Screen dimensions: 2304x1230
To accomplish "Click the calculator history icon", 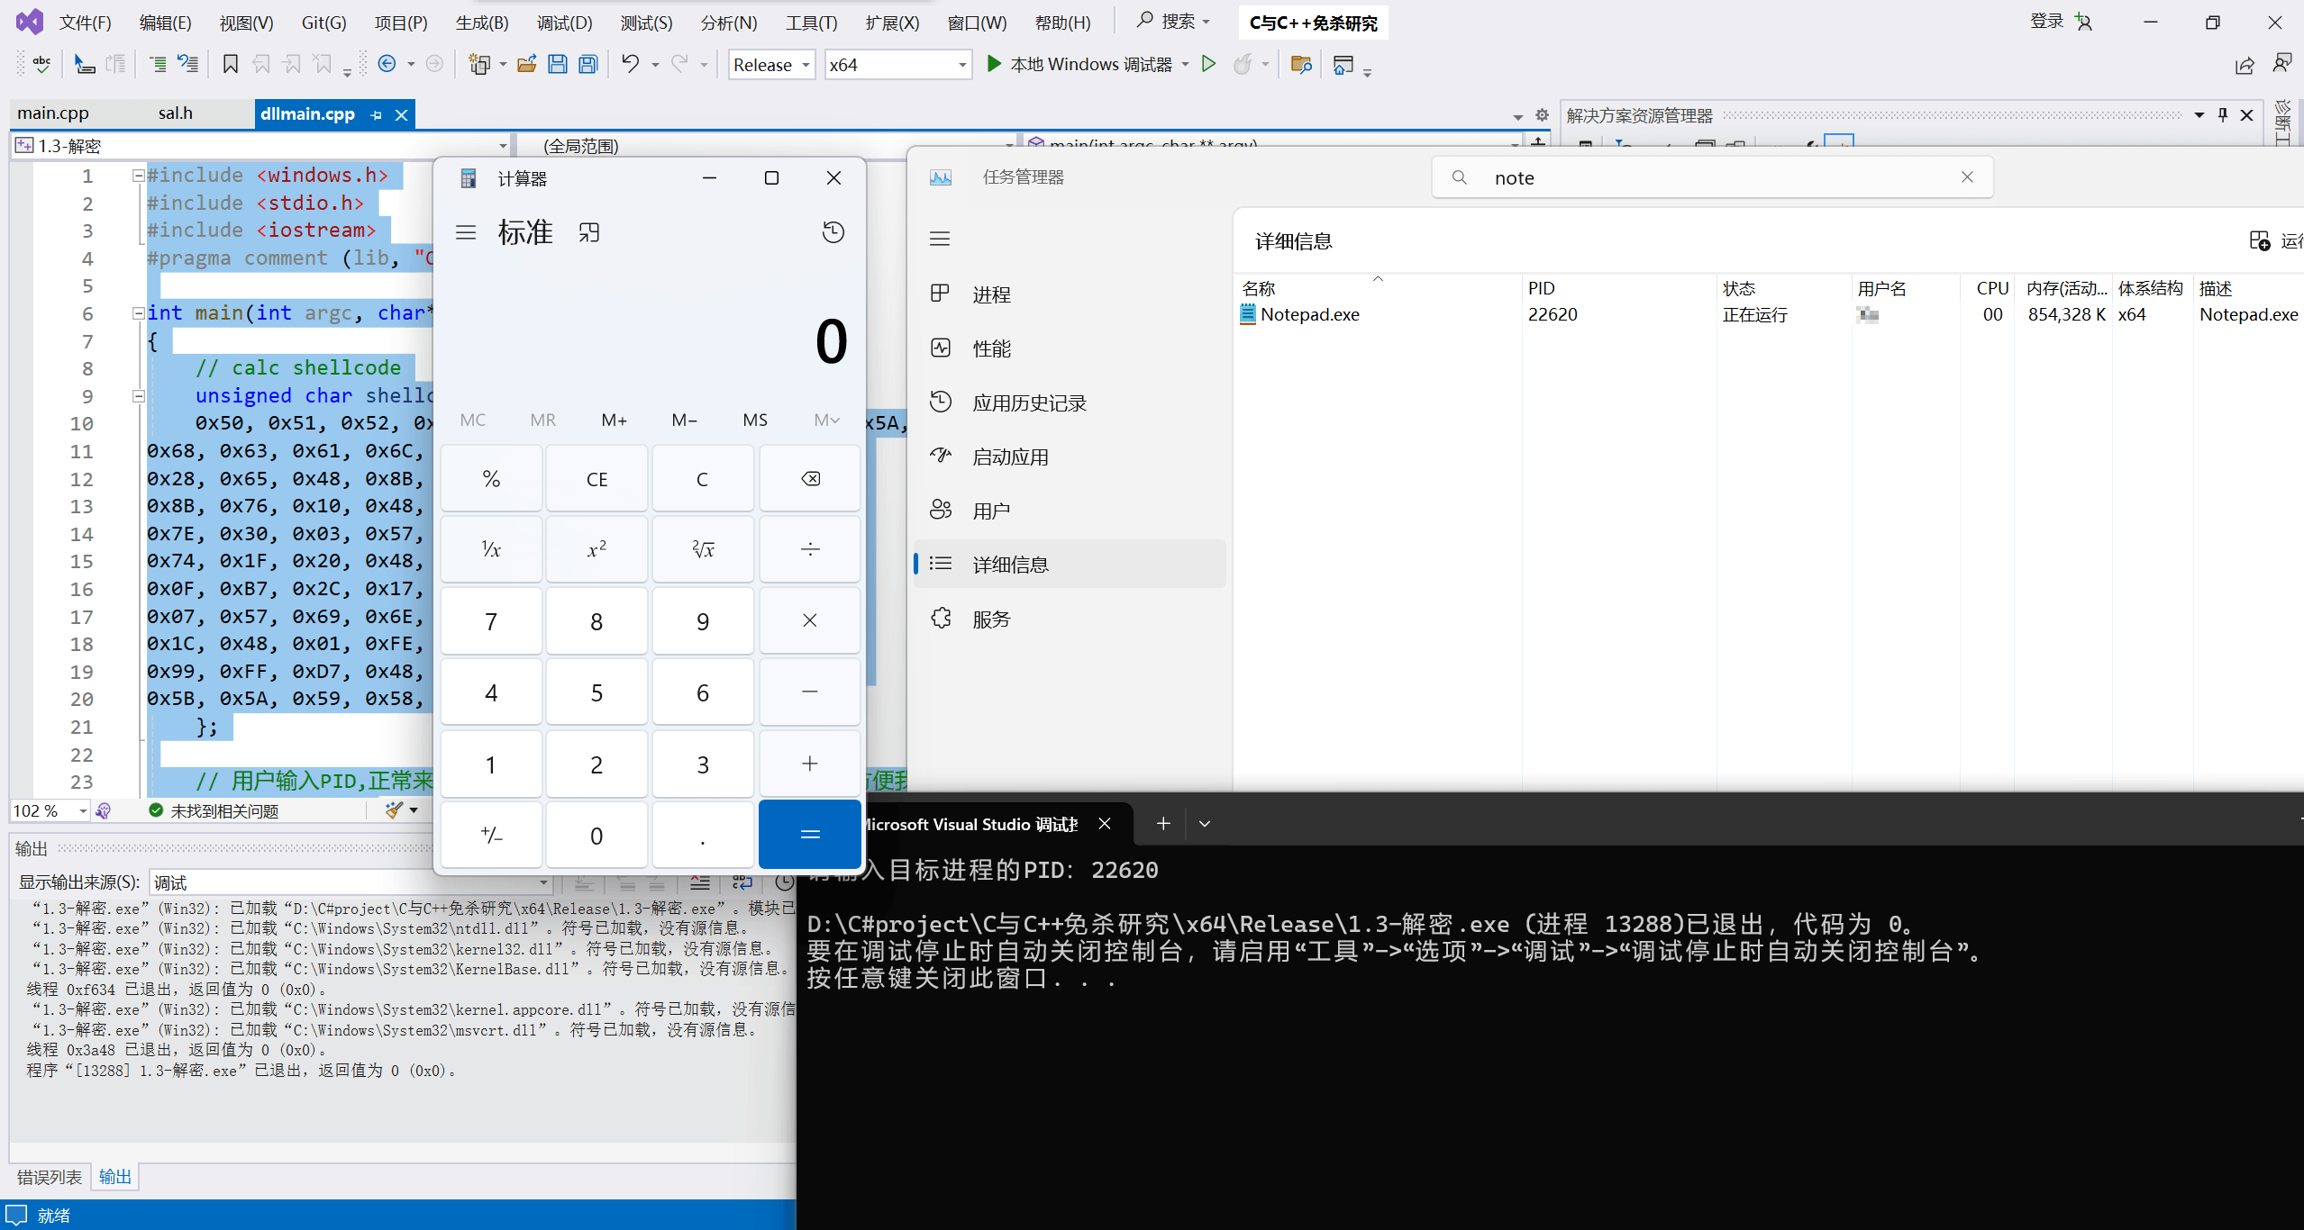I will [833, 232].
